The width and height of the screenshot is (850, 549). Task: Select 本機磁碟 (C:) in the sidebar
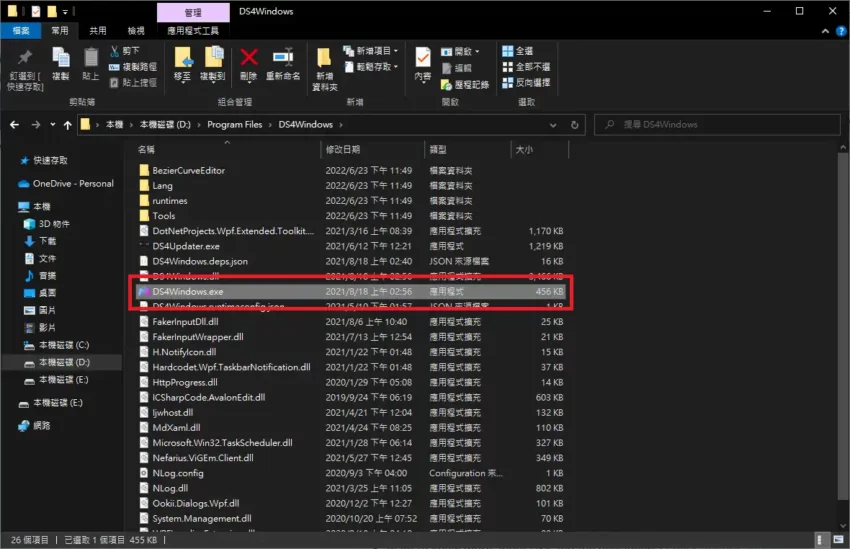56,345
